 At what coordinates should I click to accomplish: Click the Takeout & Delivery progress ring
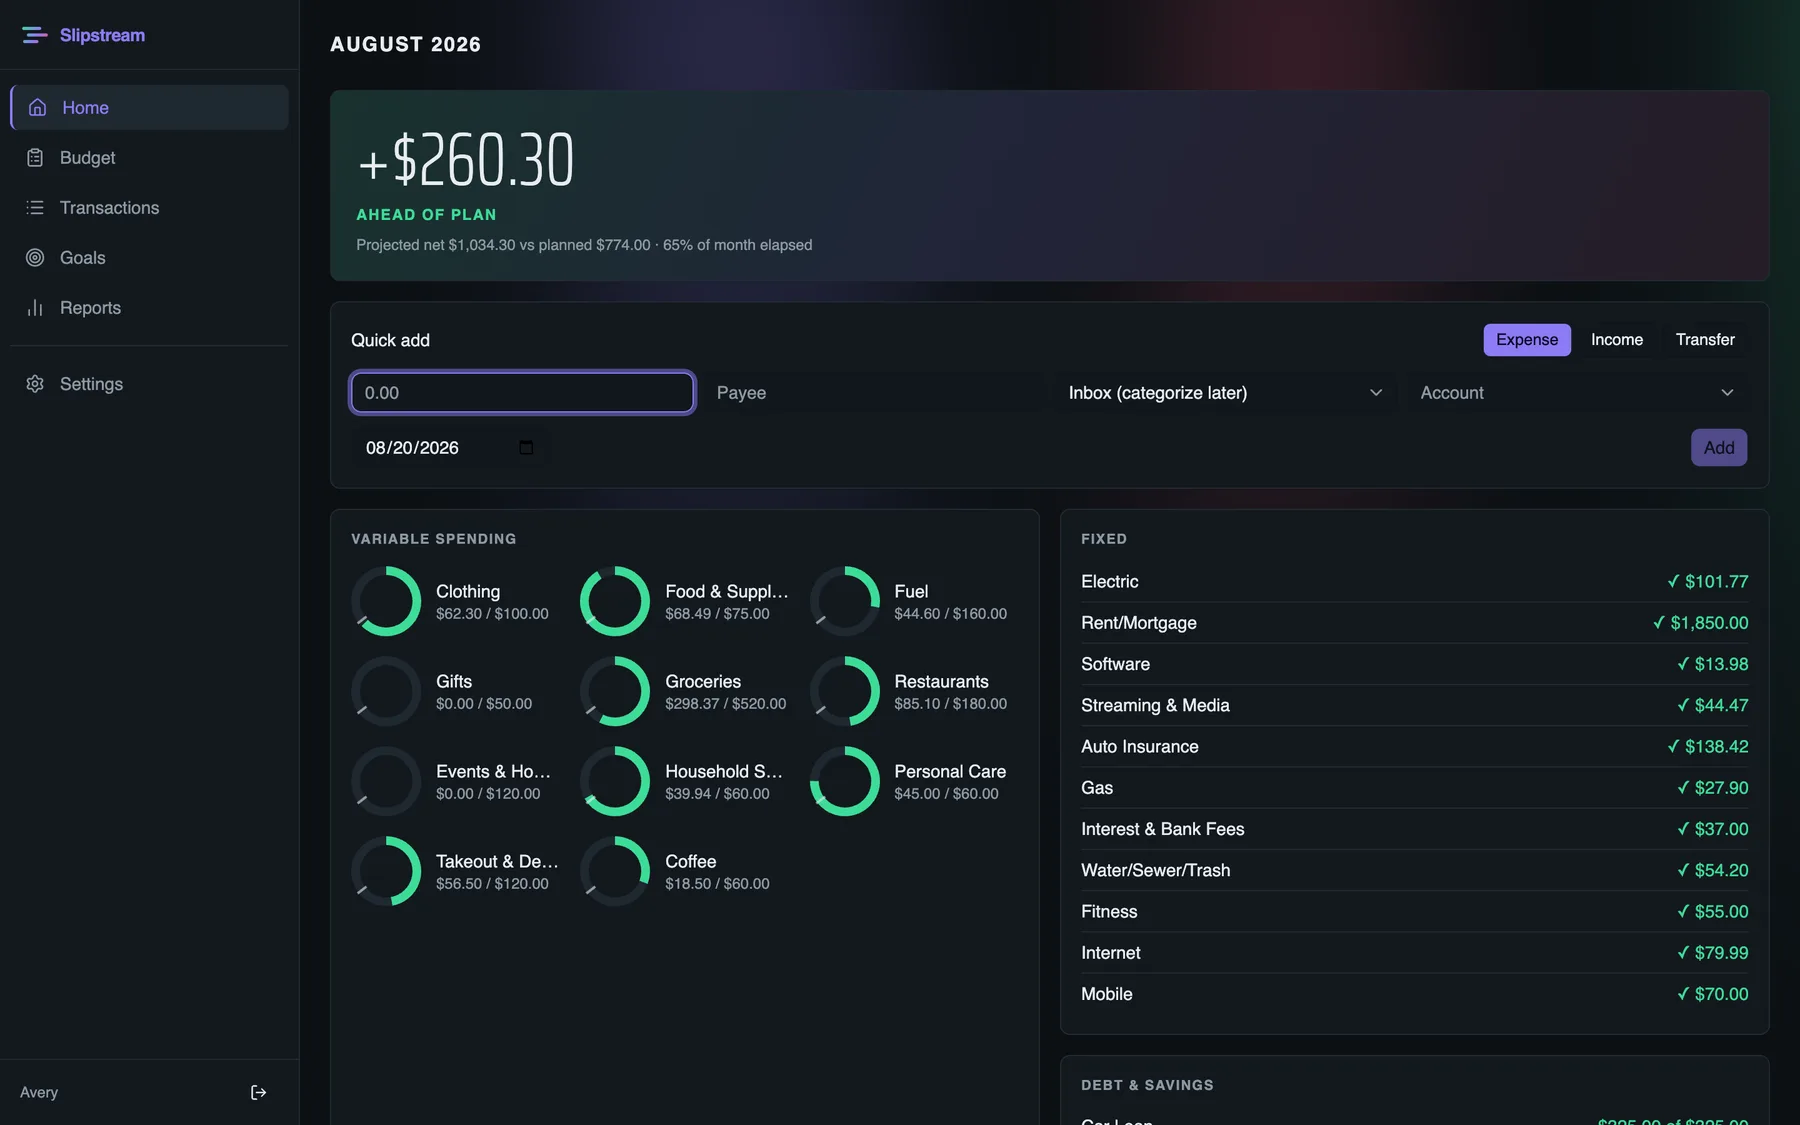click(x=386, y=871)
